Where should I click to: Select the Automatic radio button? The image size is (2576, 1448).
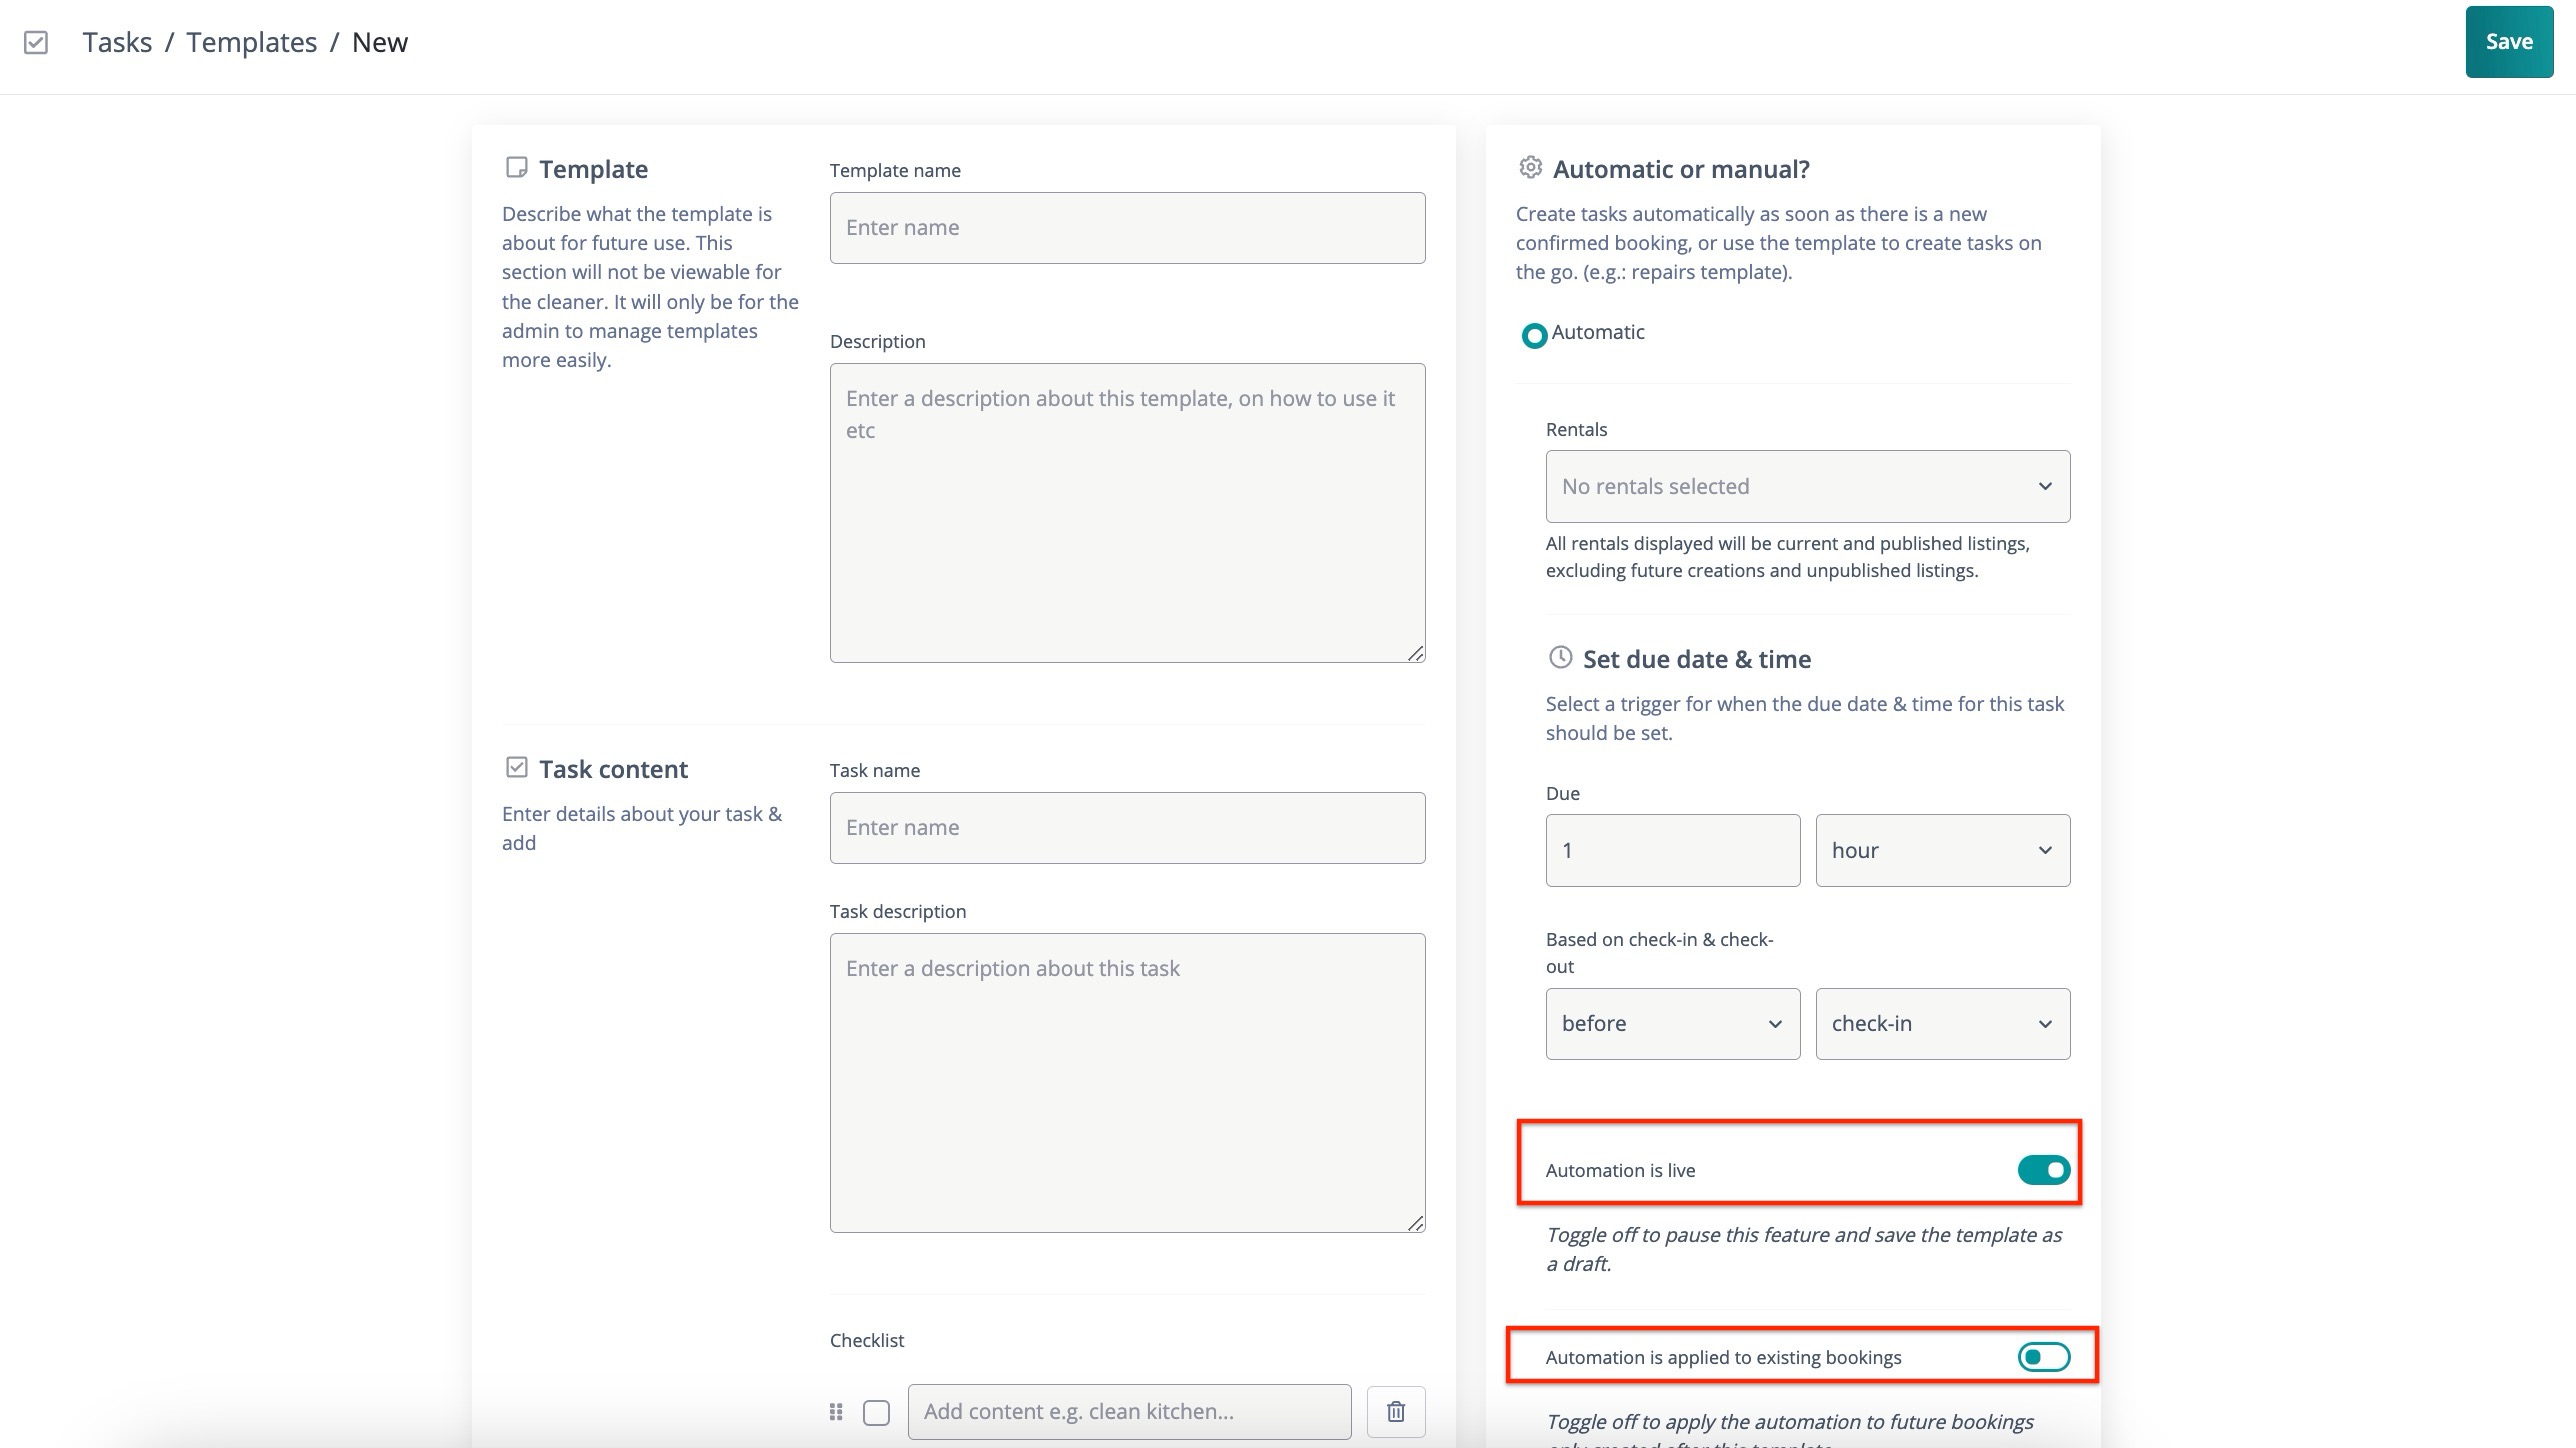click(x=1534, y=335)
